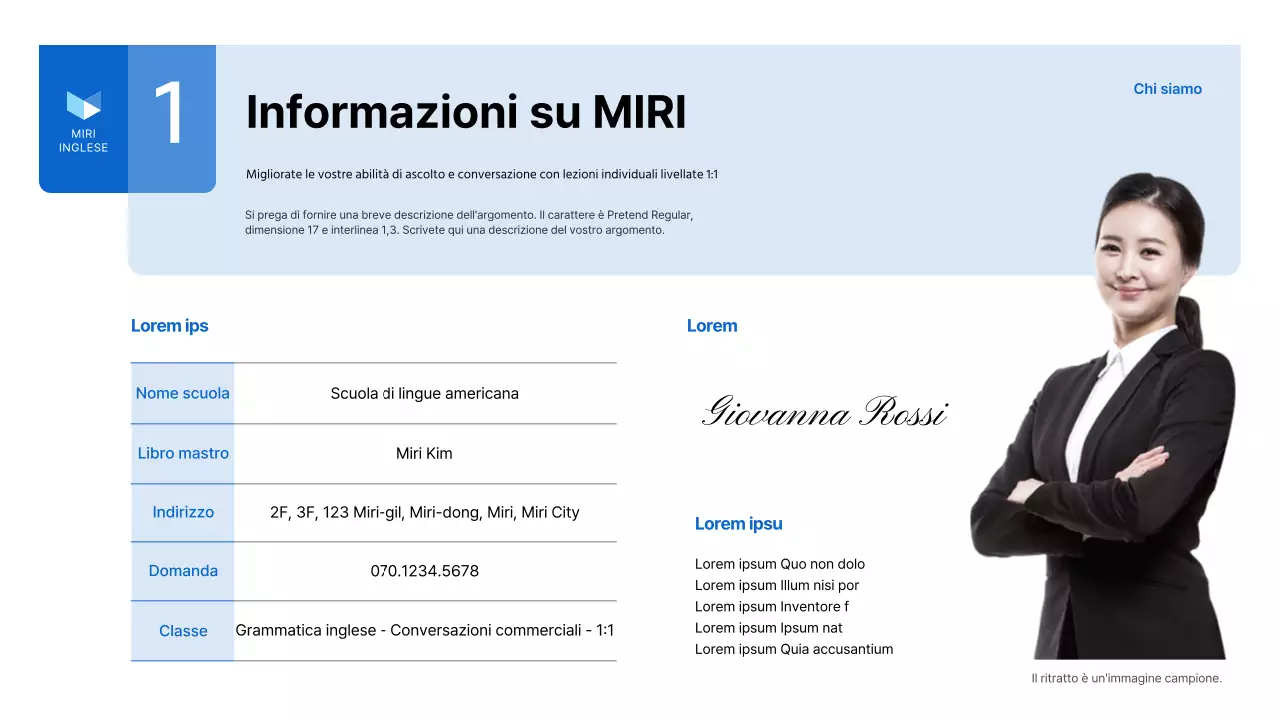Click the 'Lorem ips' table heading
Viewport: 1280px width, 720px height.
click(x=170, y=326)
